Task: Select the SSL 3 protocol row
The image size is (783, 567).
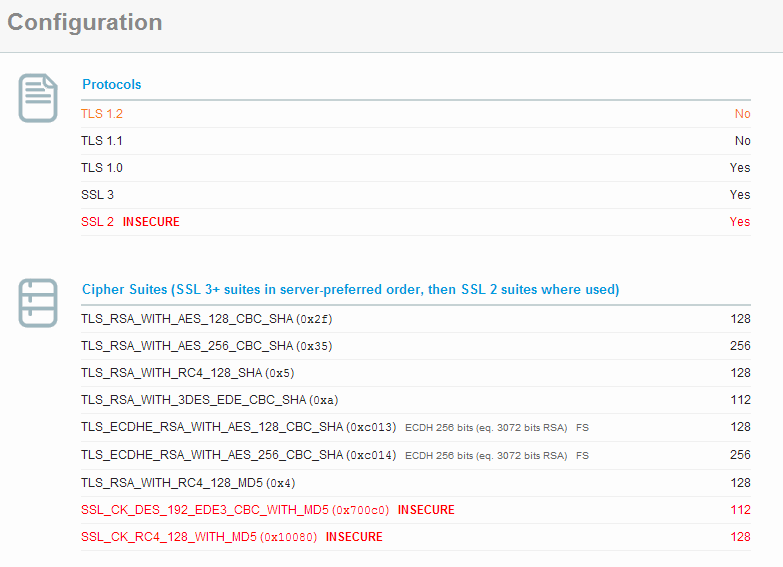Action: [415, 195]
